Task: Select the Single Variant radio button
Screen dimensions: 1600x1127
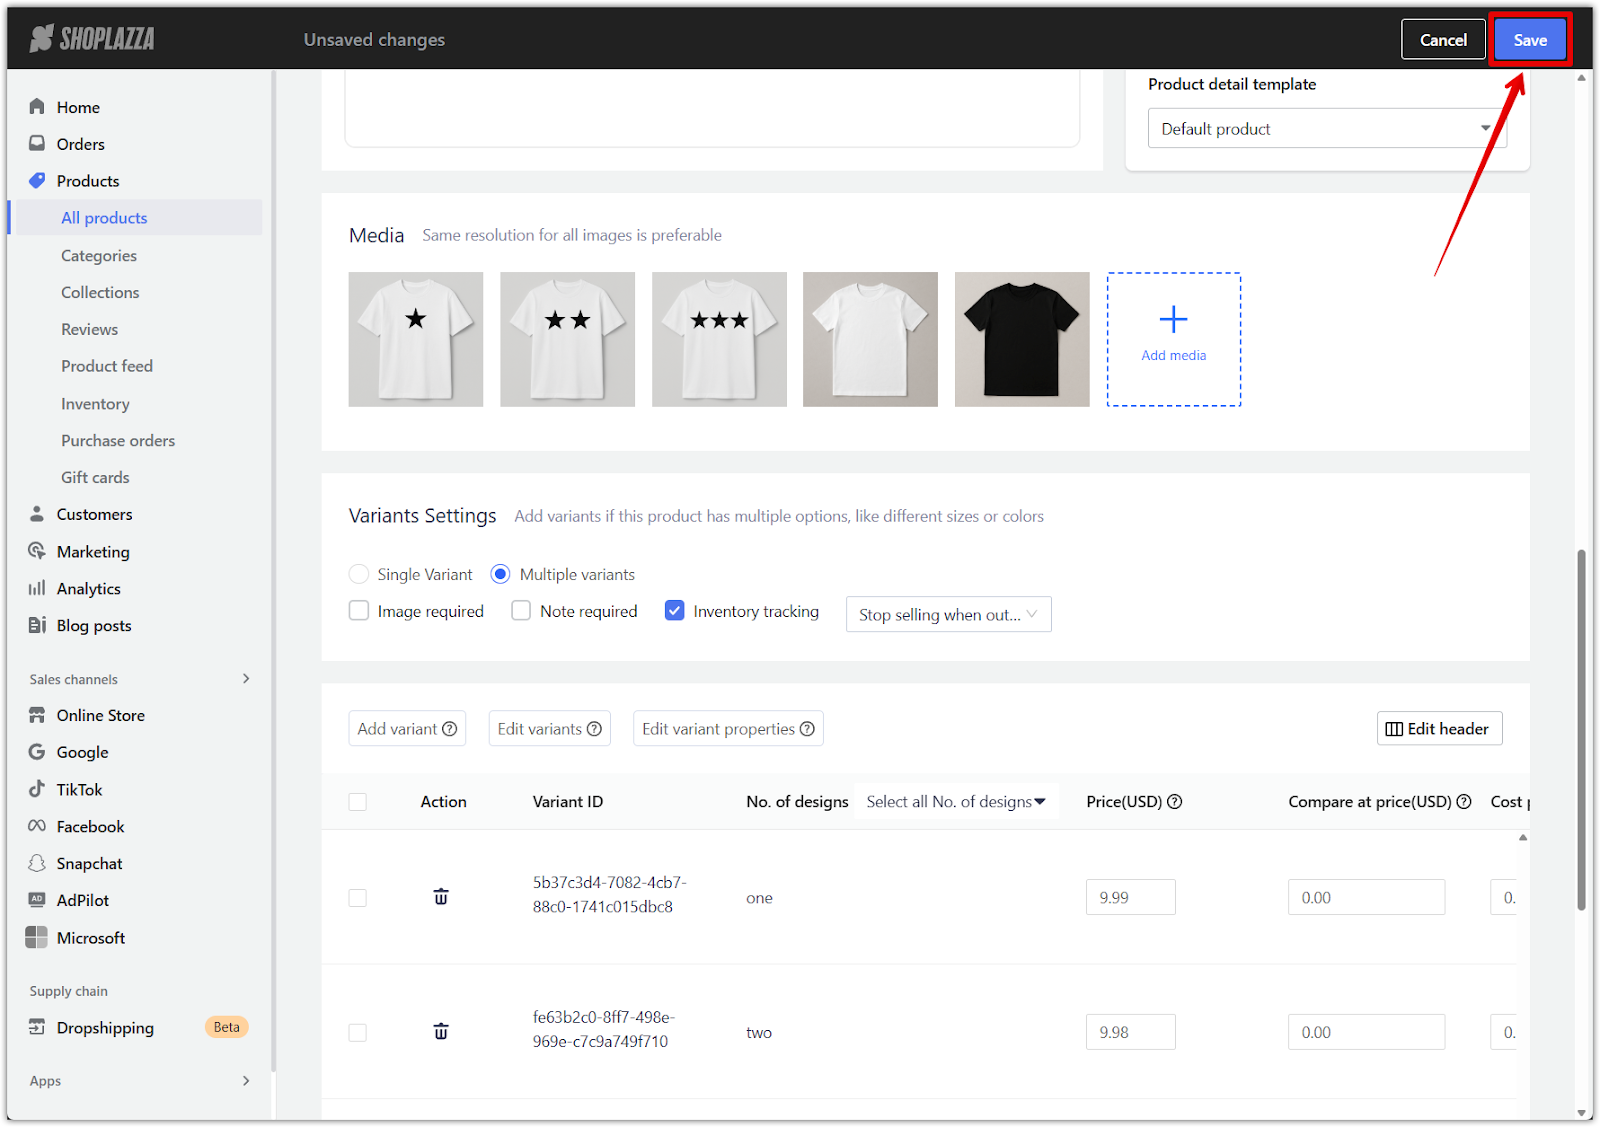Action: point(359,574)
